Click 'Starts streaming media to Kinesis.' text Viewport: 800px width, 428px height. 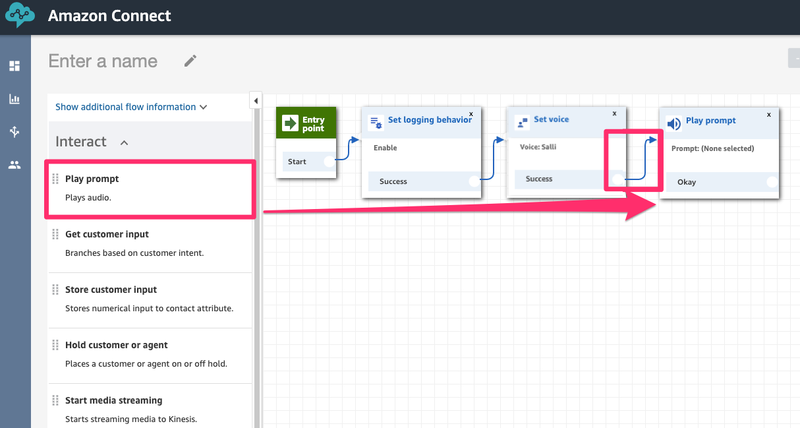point(131,419)
